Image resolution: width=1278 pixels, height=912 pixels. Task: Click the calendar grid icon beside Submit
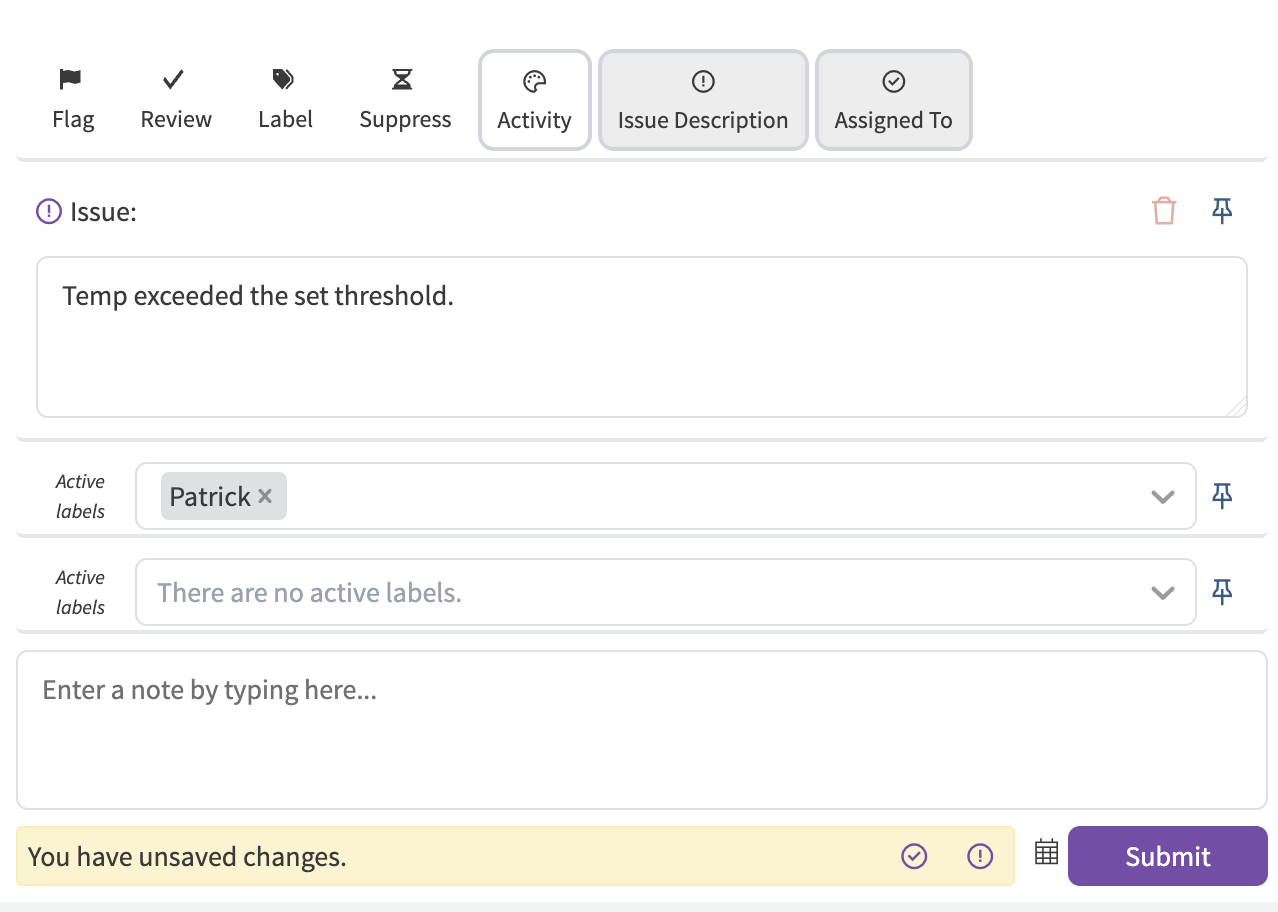[x=1046, y=852]
